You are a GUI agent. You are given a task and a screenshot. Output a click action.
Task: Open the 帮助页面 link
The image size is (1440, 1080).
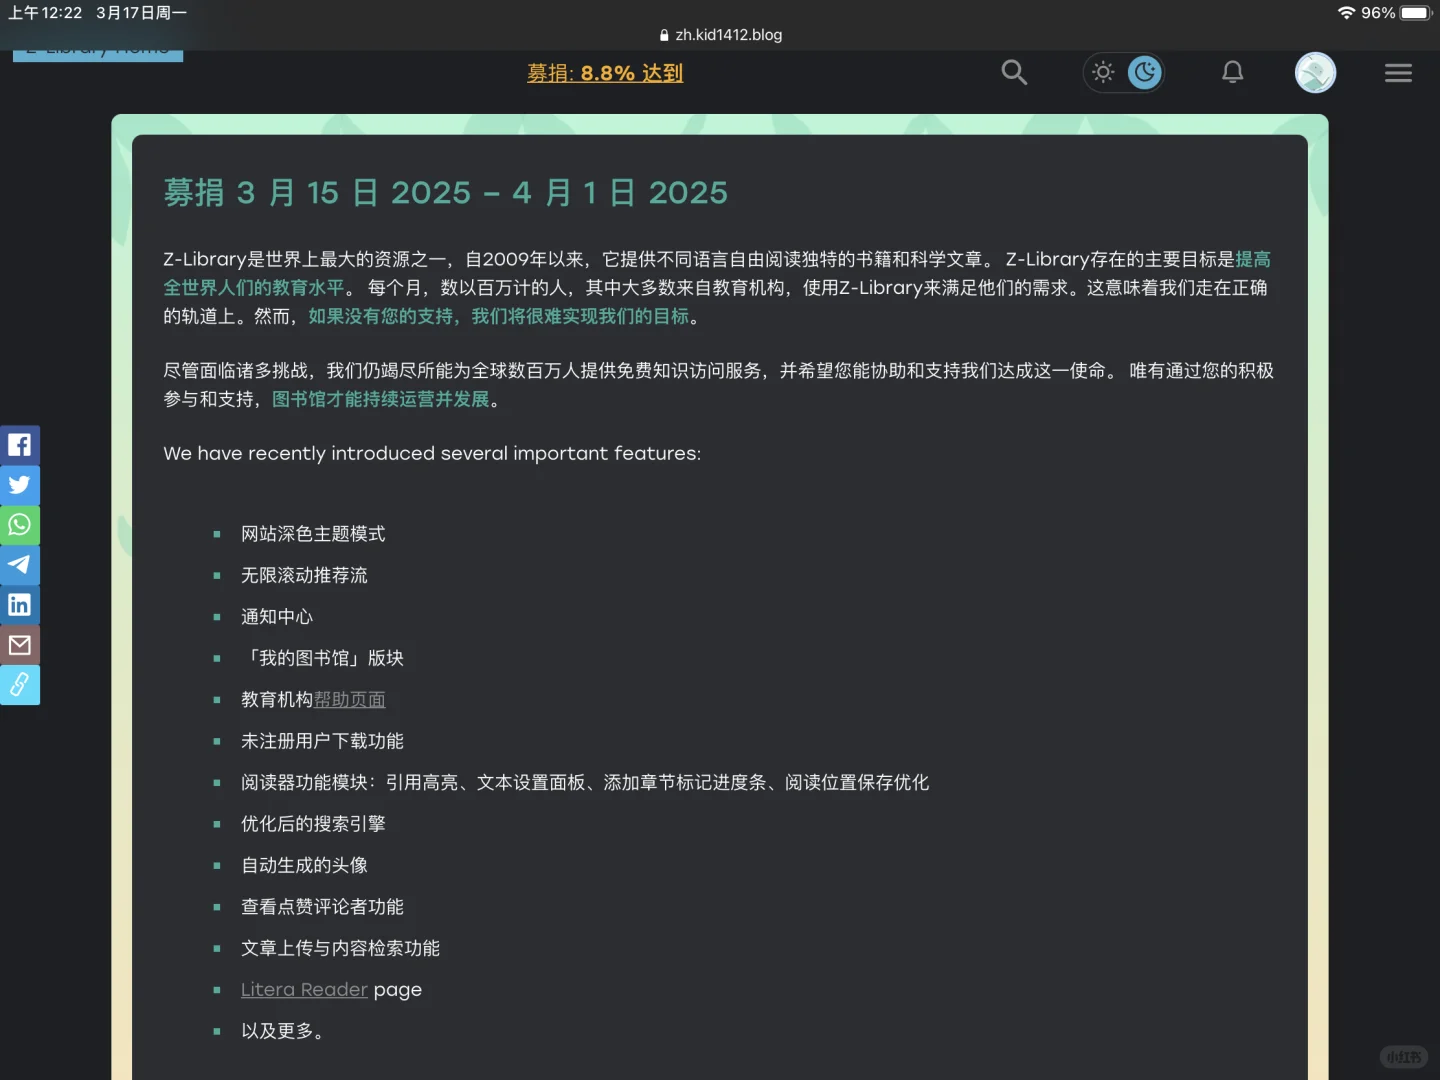pos(349,700)
